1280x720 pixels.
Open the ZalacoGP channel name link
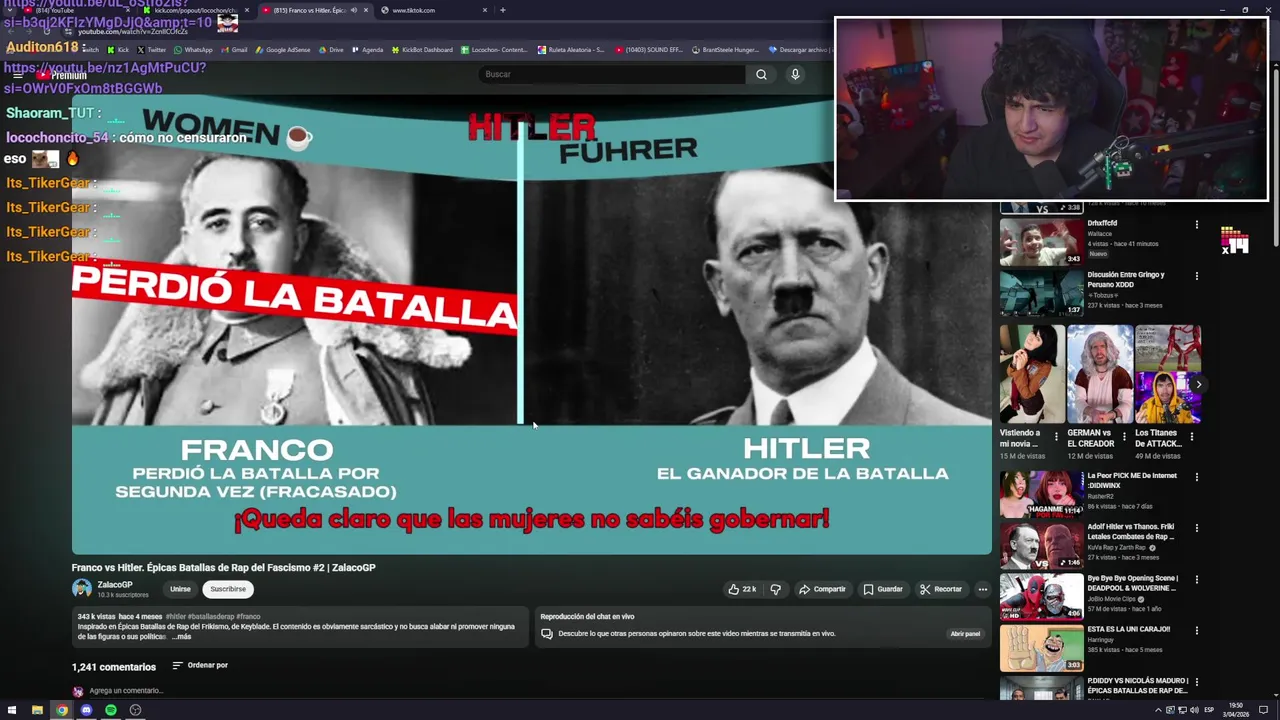click(115, 584)
